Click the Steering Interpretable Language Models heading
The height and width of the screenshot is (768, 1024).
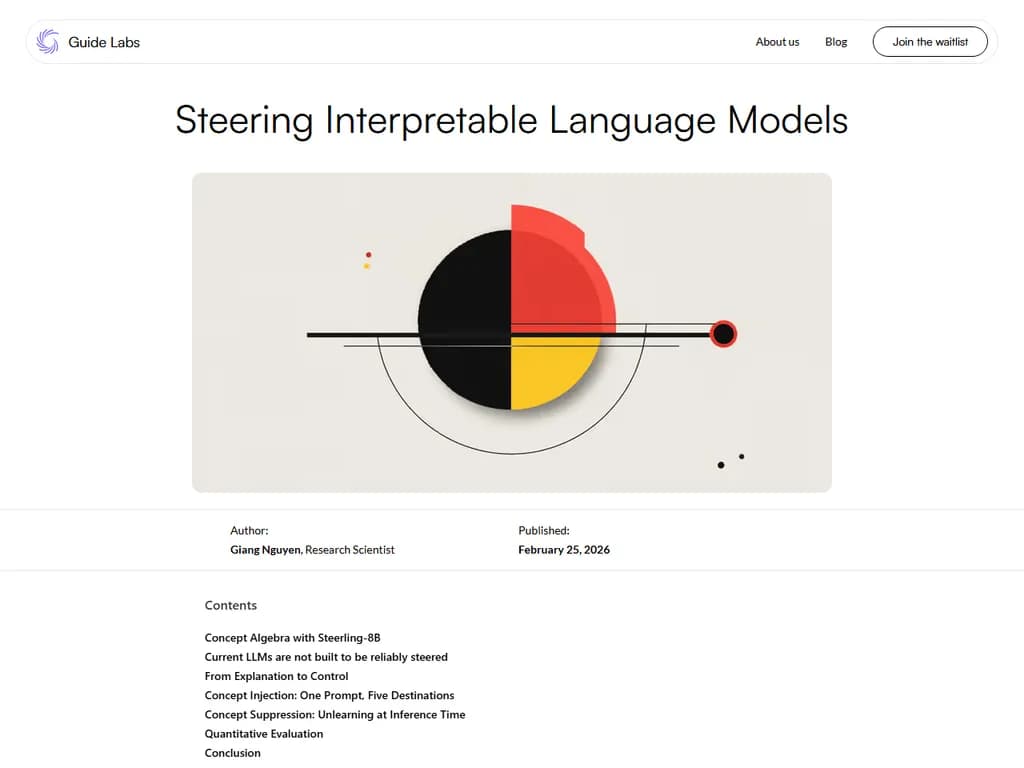tap(511, 120)
